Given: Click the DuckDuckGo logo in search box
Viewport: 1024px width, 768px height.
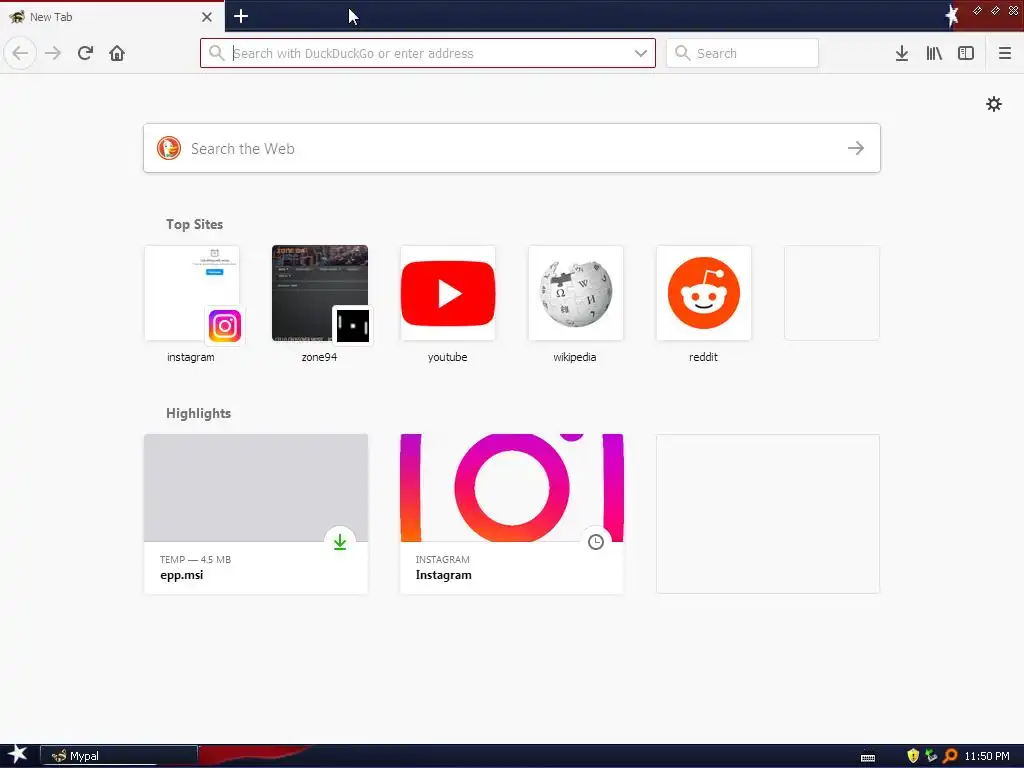Looking at the screenshot, I should (168, 148).
